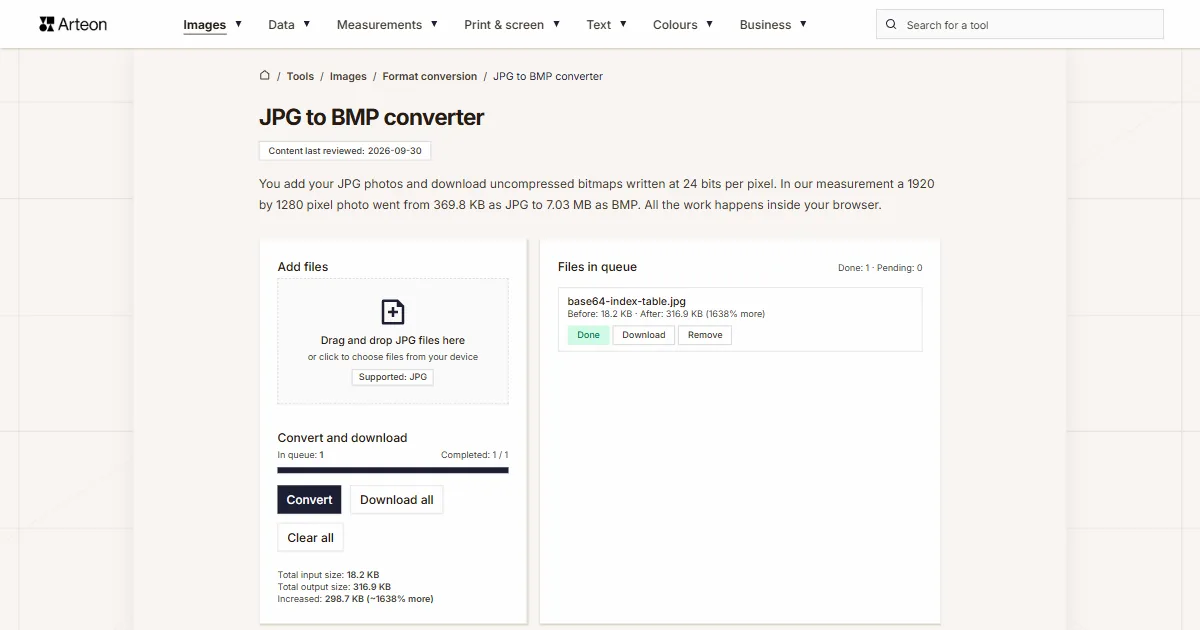Expand the Images menu arrow
Image resolution: width=1200 pixels, height=630 pixels.
pos(238,24)
